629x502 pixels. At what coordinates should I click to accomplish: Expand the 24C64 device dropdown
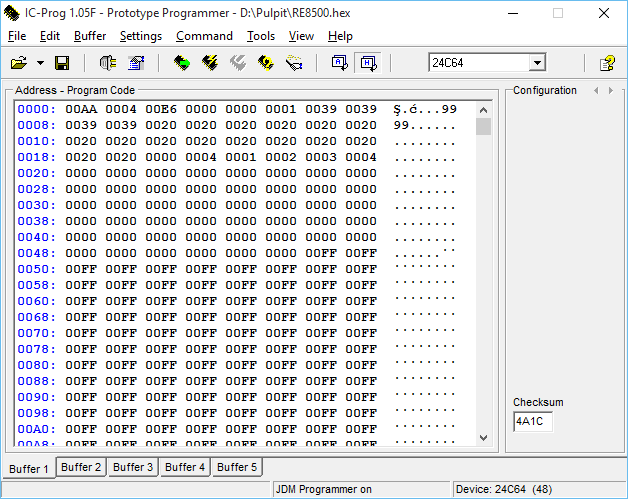coord(537,63)
